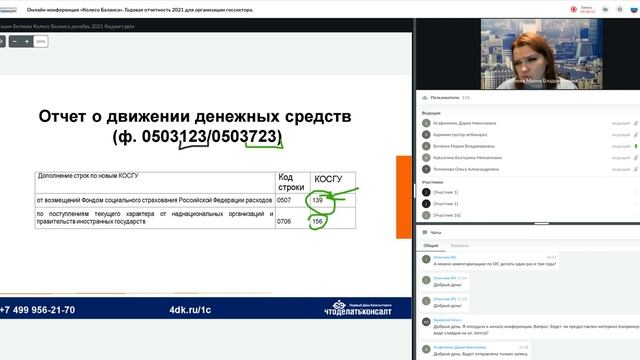Click avatar of Беляева Мария Владимировна
Screen dimensions: 640x360
tap(426, 146)
